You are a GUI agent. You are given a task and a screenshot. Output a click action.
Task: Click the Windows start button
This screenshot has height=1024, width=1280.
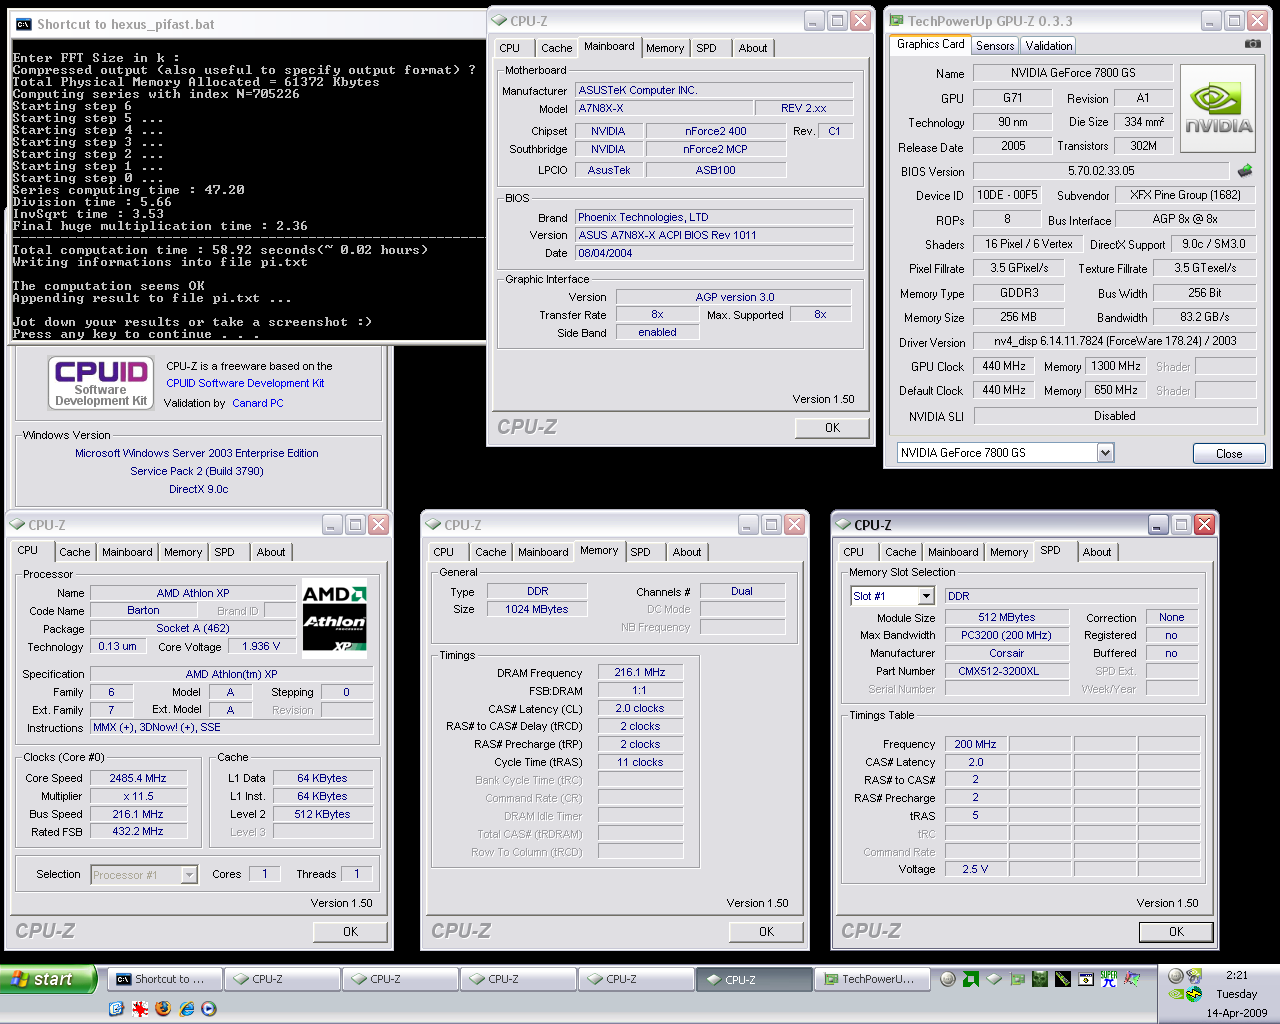[x=48, y=979]
